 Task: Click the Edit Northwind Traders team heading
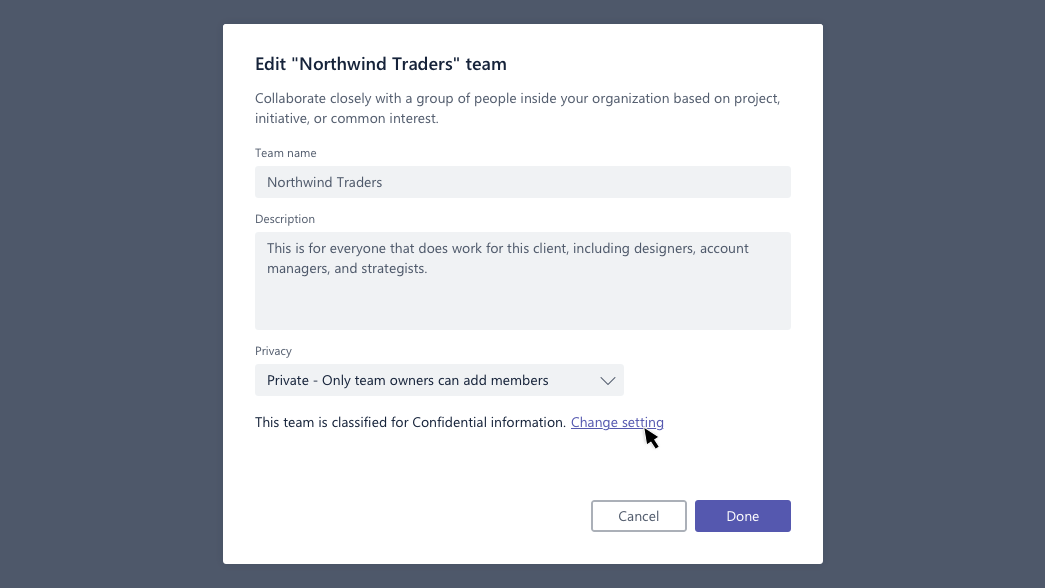click(380, 63)
